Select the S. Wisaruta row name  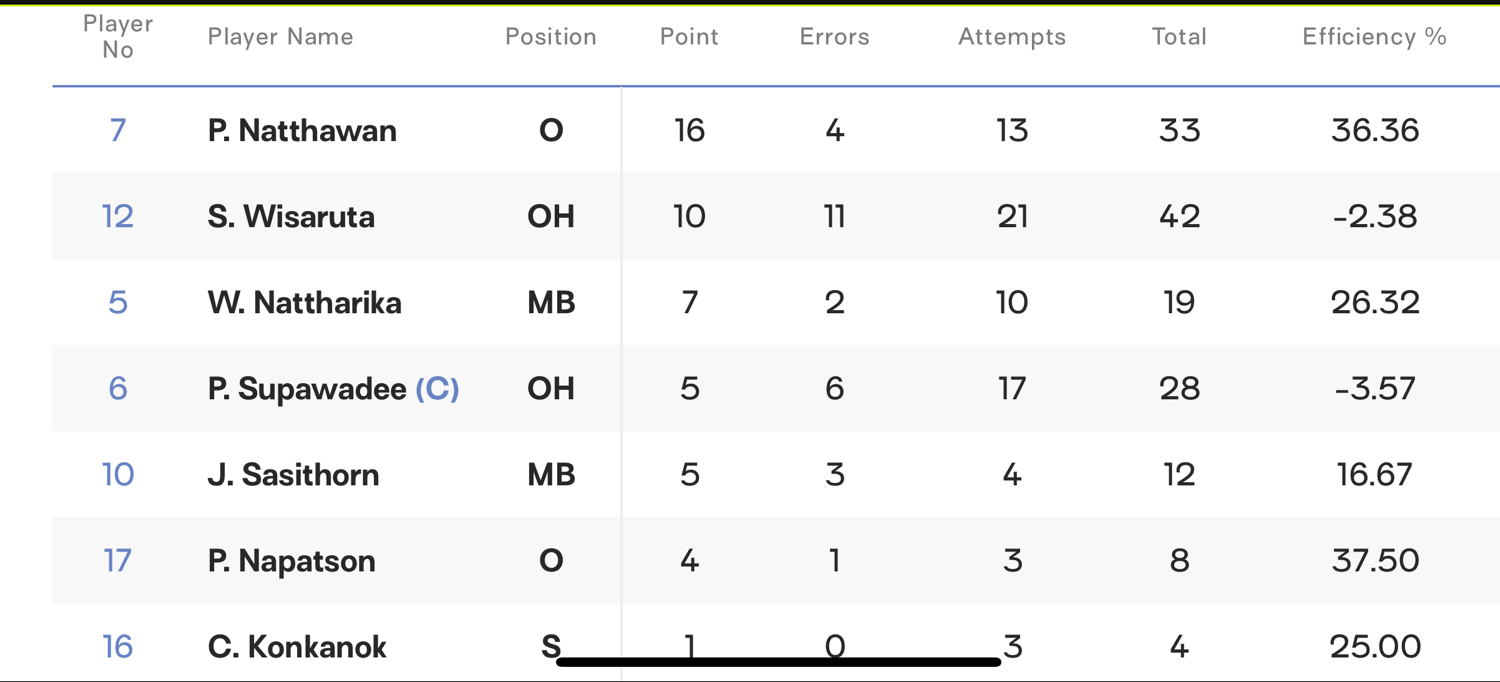291,216
